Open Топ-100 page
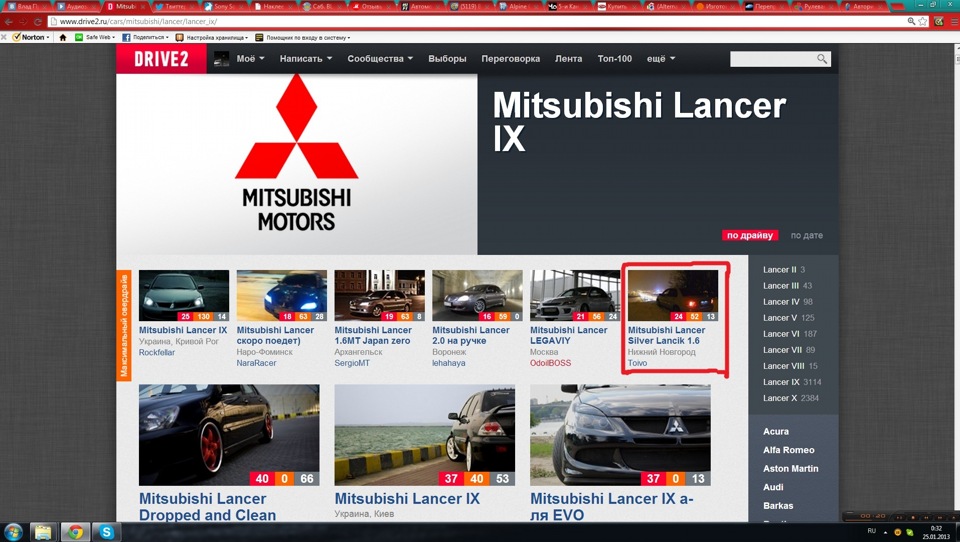This screenshot has width=960, height=542. click(615, 59)
